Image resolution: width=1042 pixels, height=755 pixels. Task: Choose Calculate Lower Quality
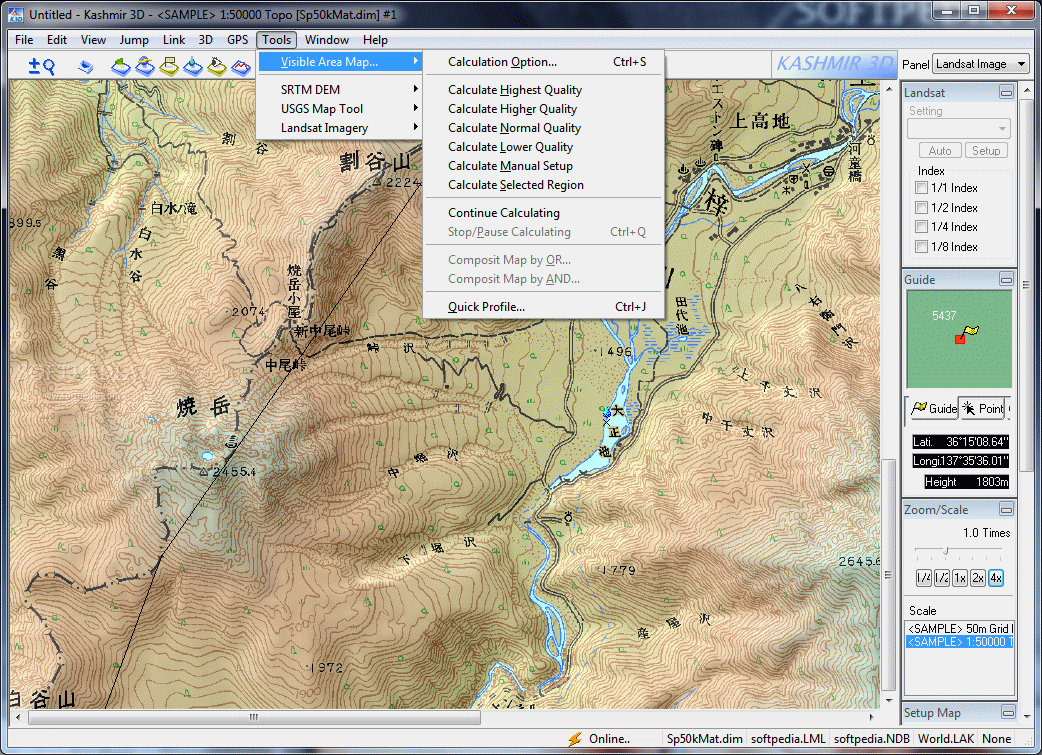pos(544,147)
